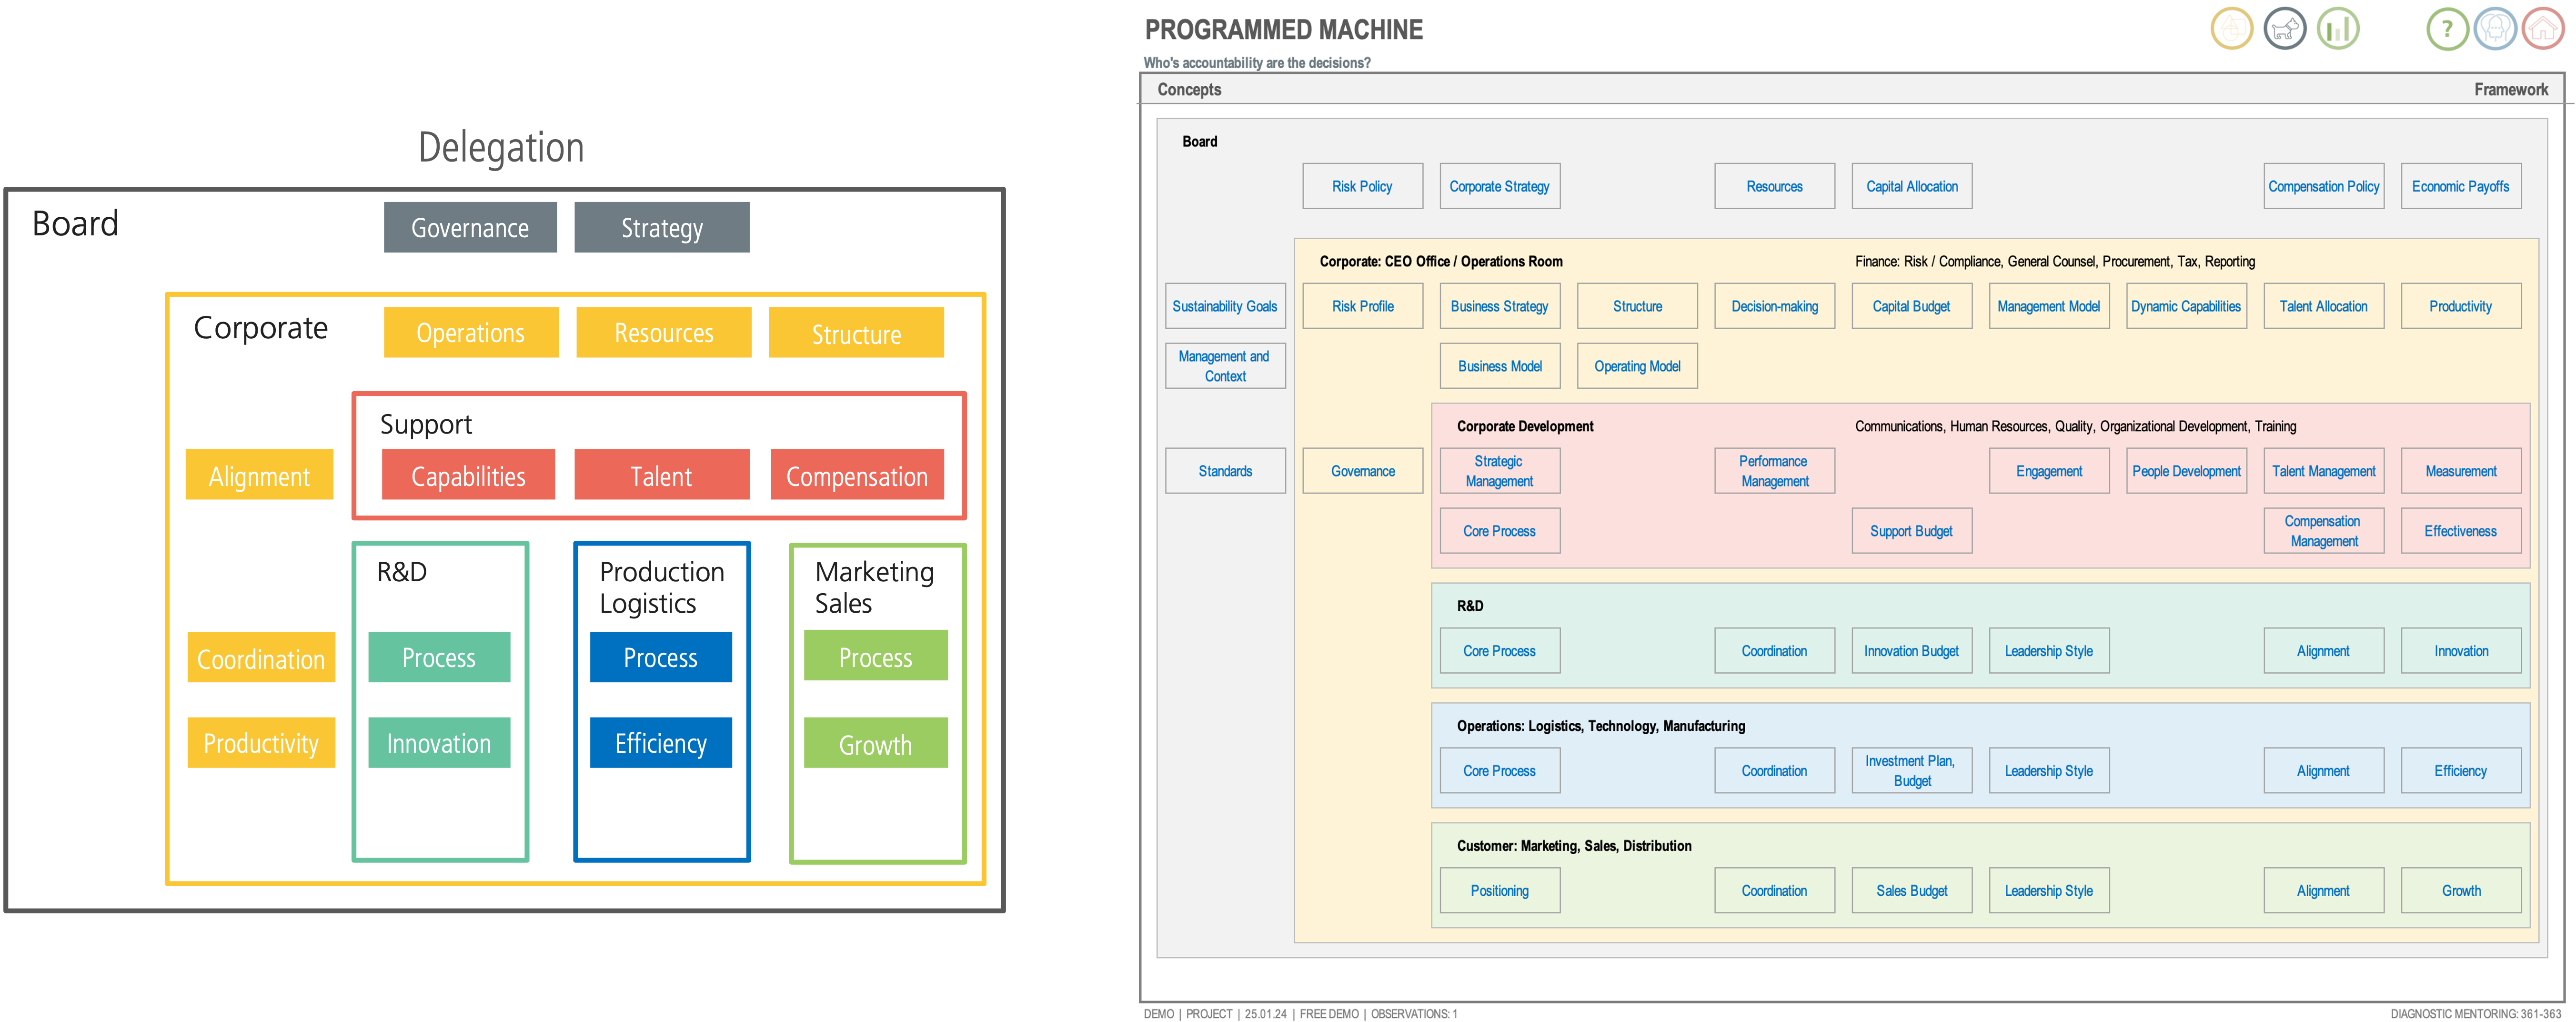
Task: Click the blue two-heads mentoring icon
Action: [2495, 29]
